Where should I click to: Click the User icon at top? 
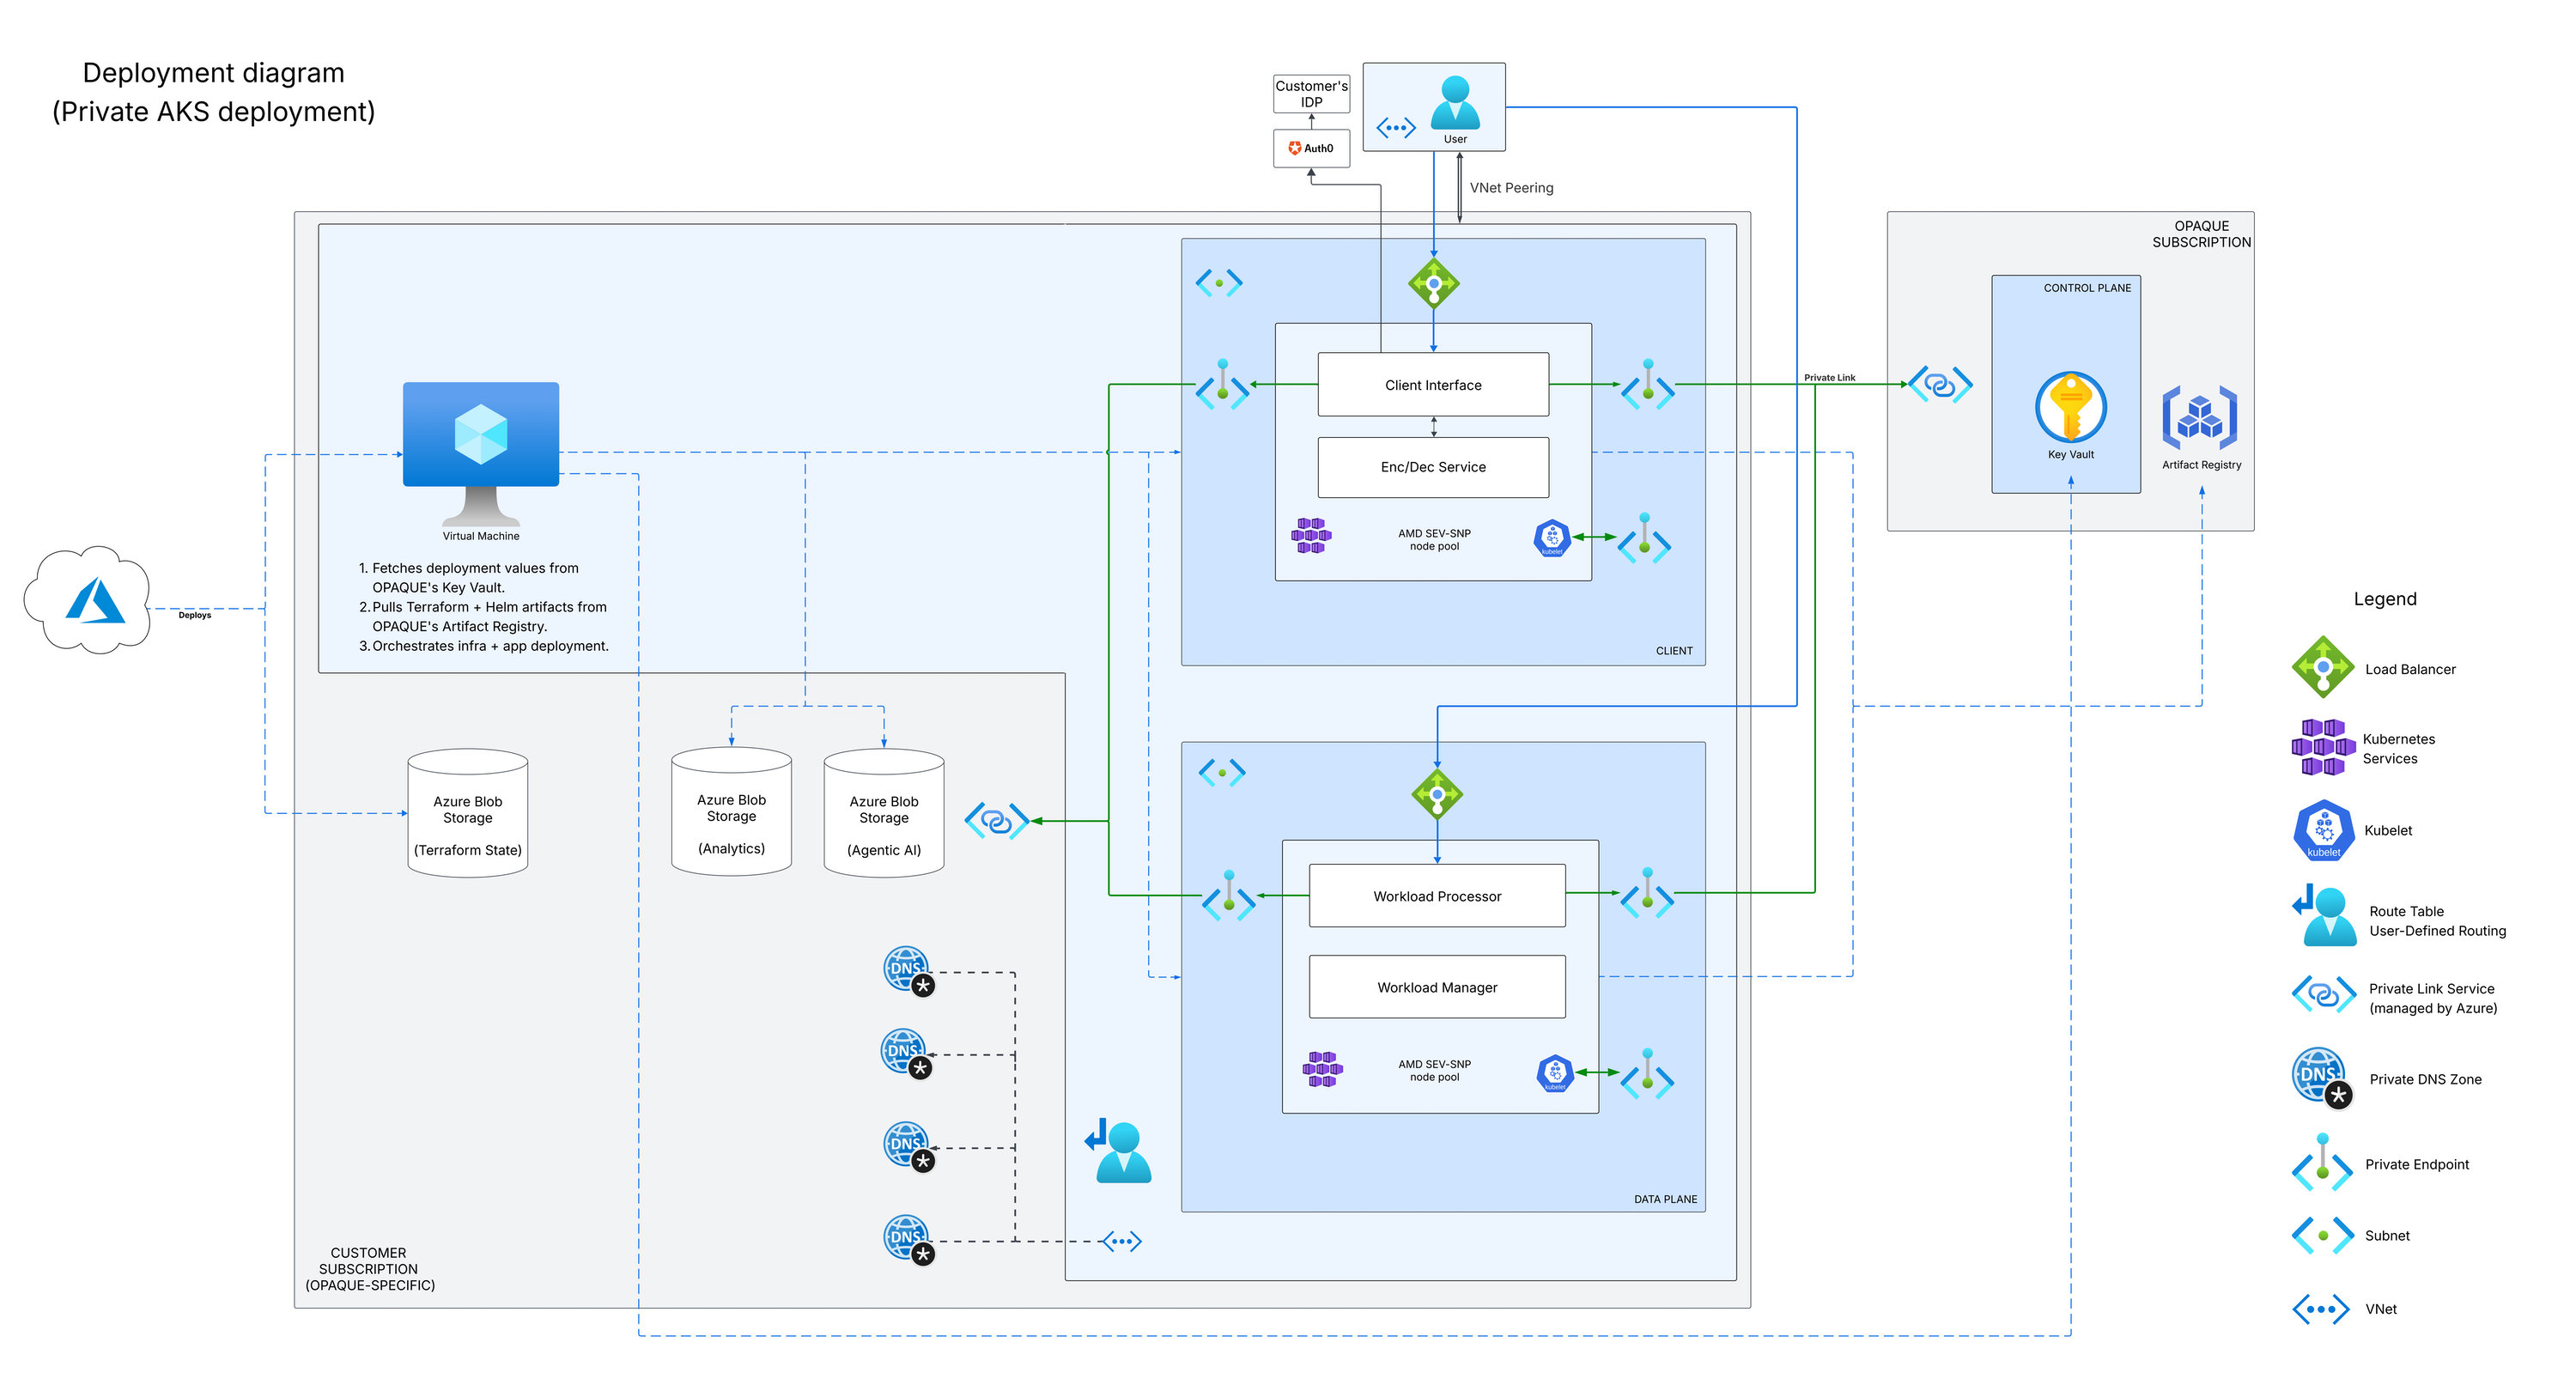1455,103
